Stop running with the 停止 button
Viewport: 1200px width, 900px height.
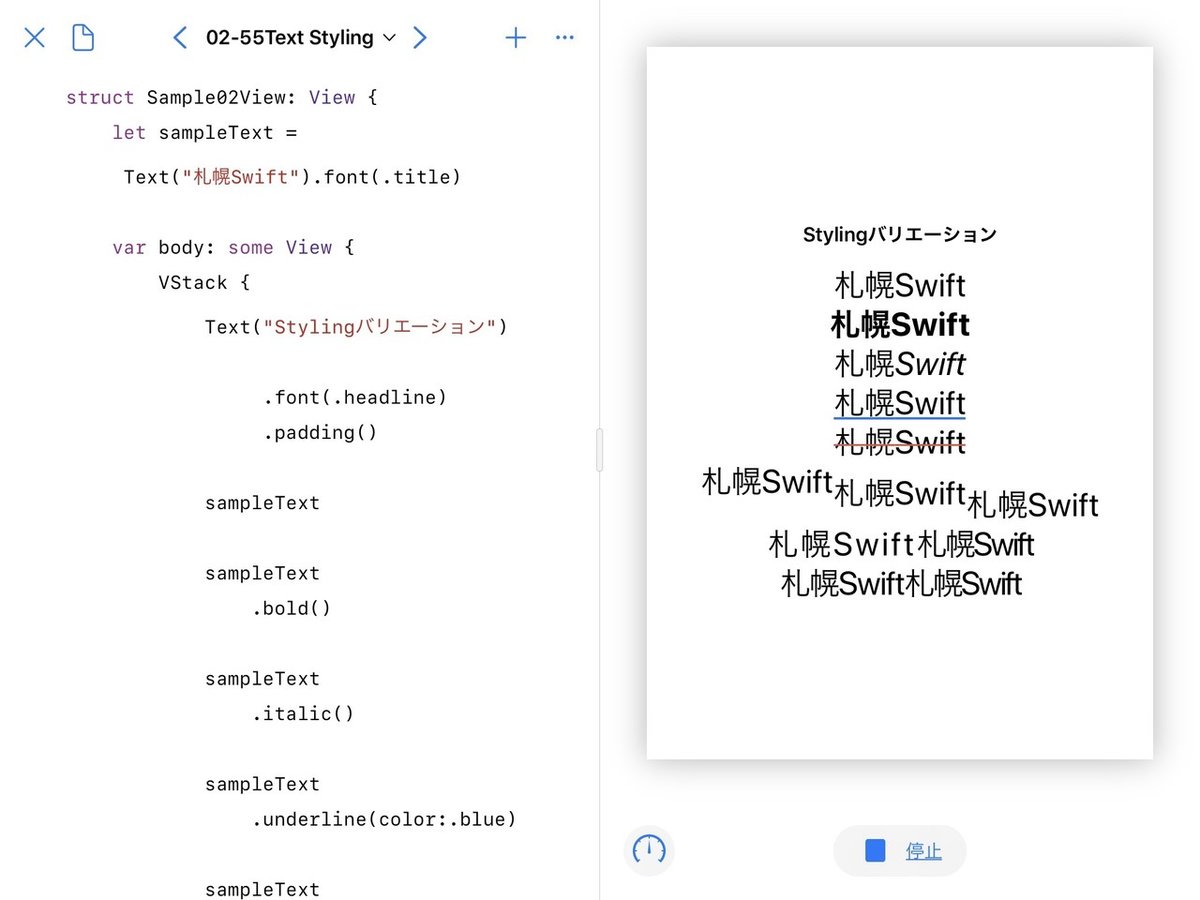900,851
